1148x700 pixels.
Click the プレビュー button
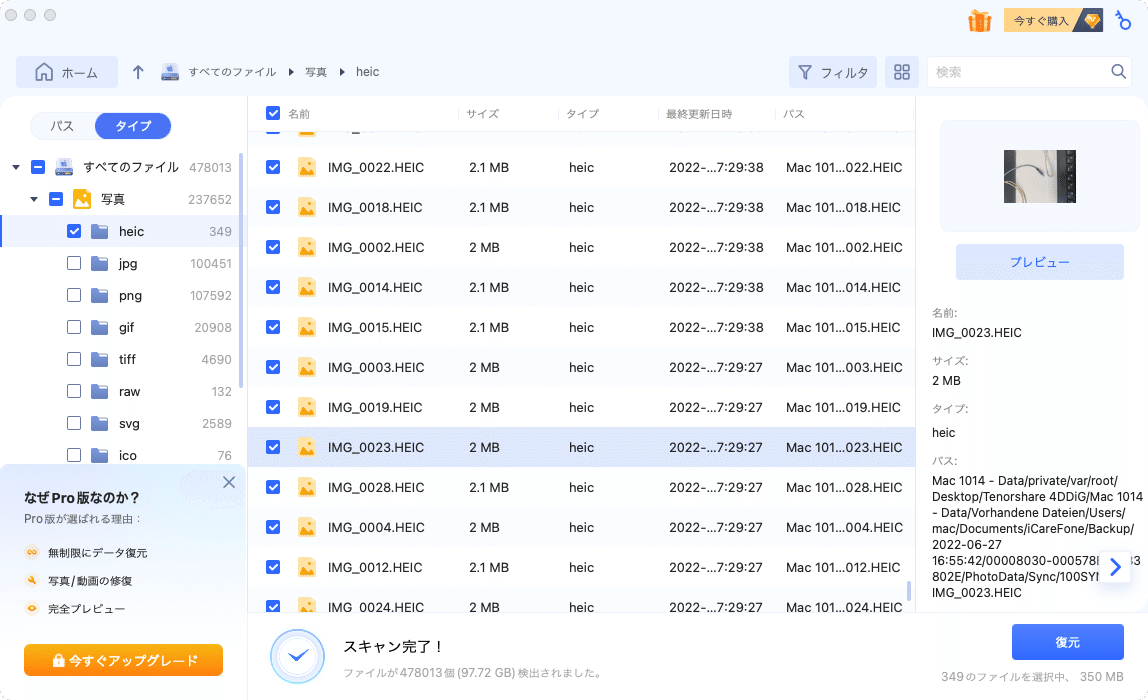point(1040,262)
